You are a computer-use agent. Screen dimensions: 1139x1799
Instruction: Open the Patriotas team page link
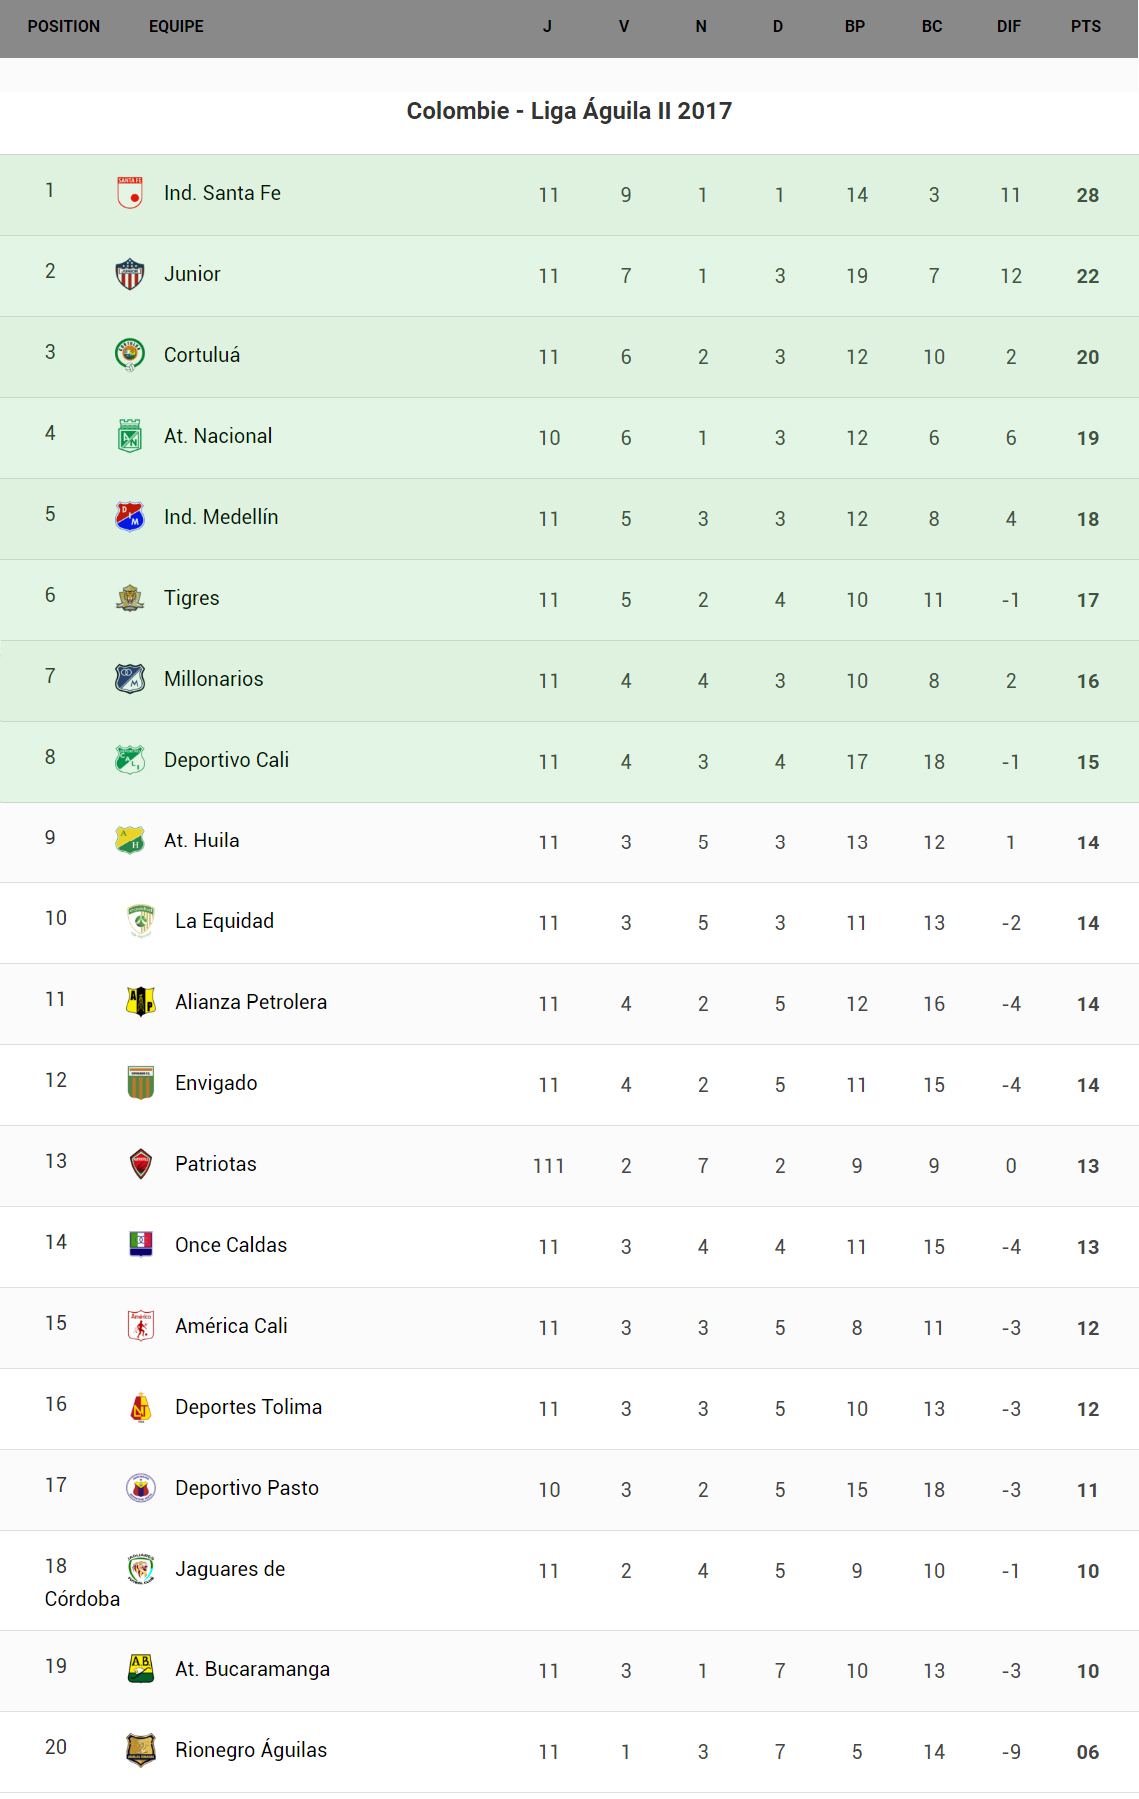tap(216, 1164)
